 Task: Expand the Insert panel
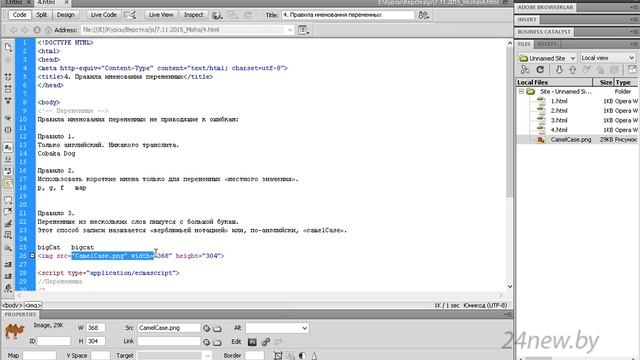tap(527, 20)
